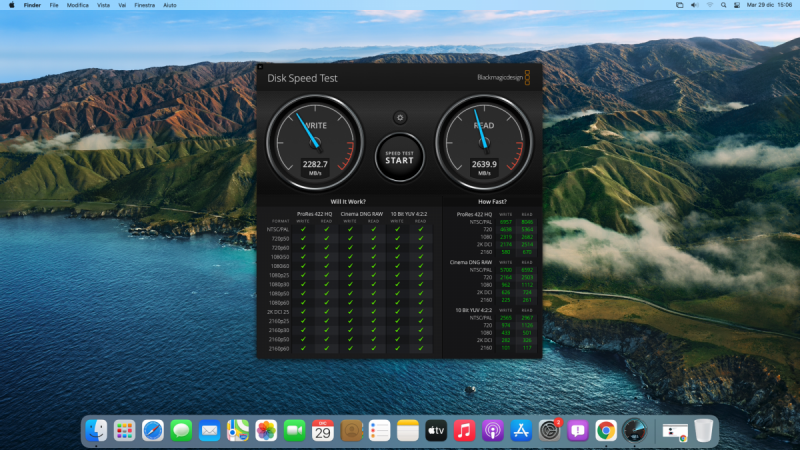The image size is (800, 450).
Task: Open Messages from the Dock
Action: click(181, 431)
